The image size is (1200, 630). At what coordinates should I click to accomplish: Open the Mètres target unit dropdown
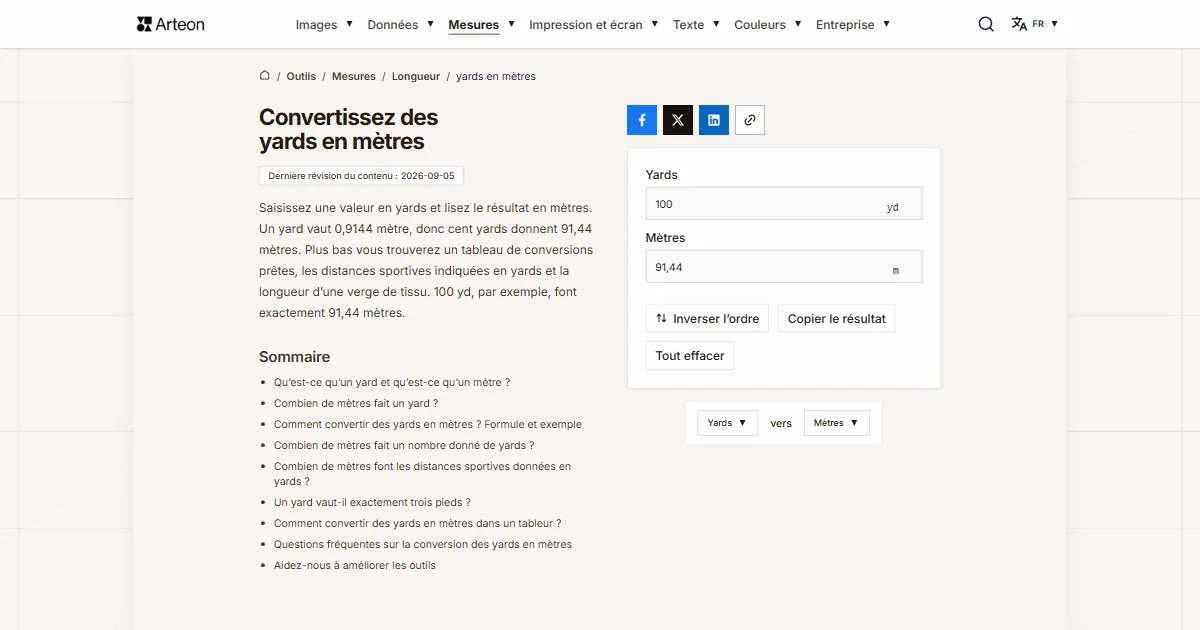click(836, 423)
